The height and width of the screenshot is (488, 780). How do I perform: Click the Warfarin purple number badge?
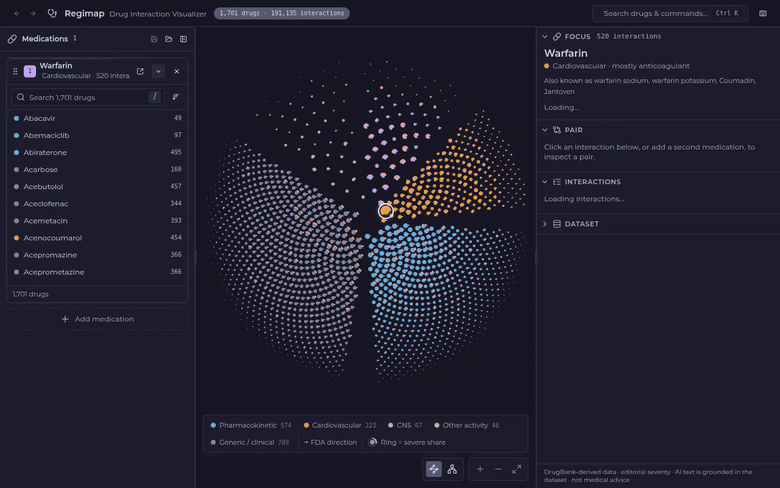point(30,71)
